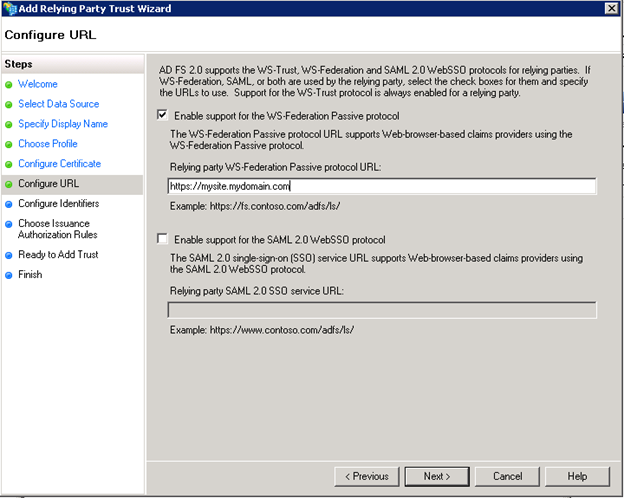
Task: Enable SAML 2.0 WebSSO protocol checkbox
Action: tap(163, 240)
